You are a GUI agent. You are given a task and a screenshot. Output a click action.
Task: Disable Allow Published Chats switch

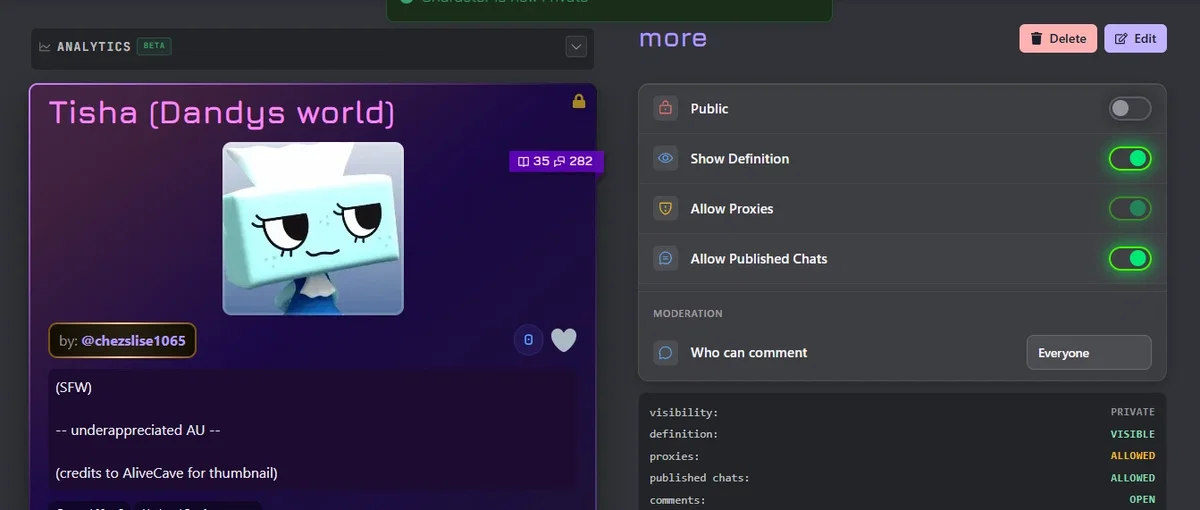point(1130,258)
